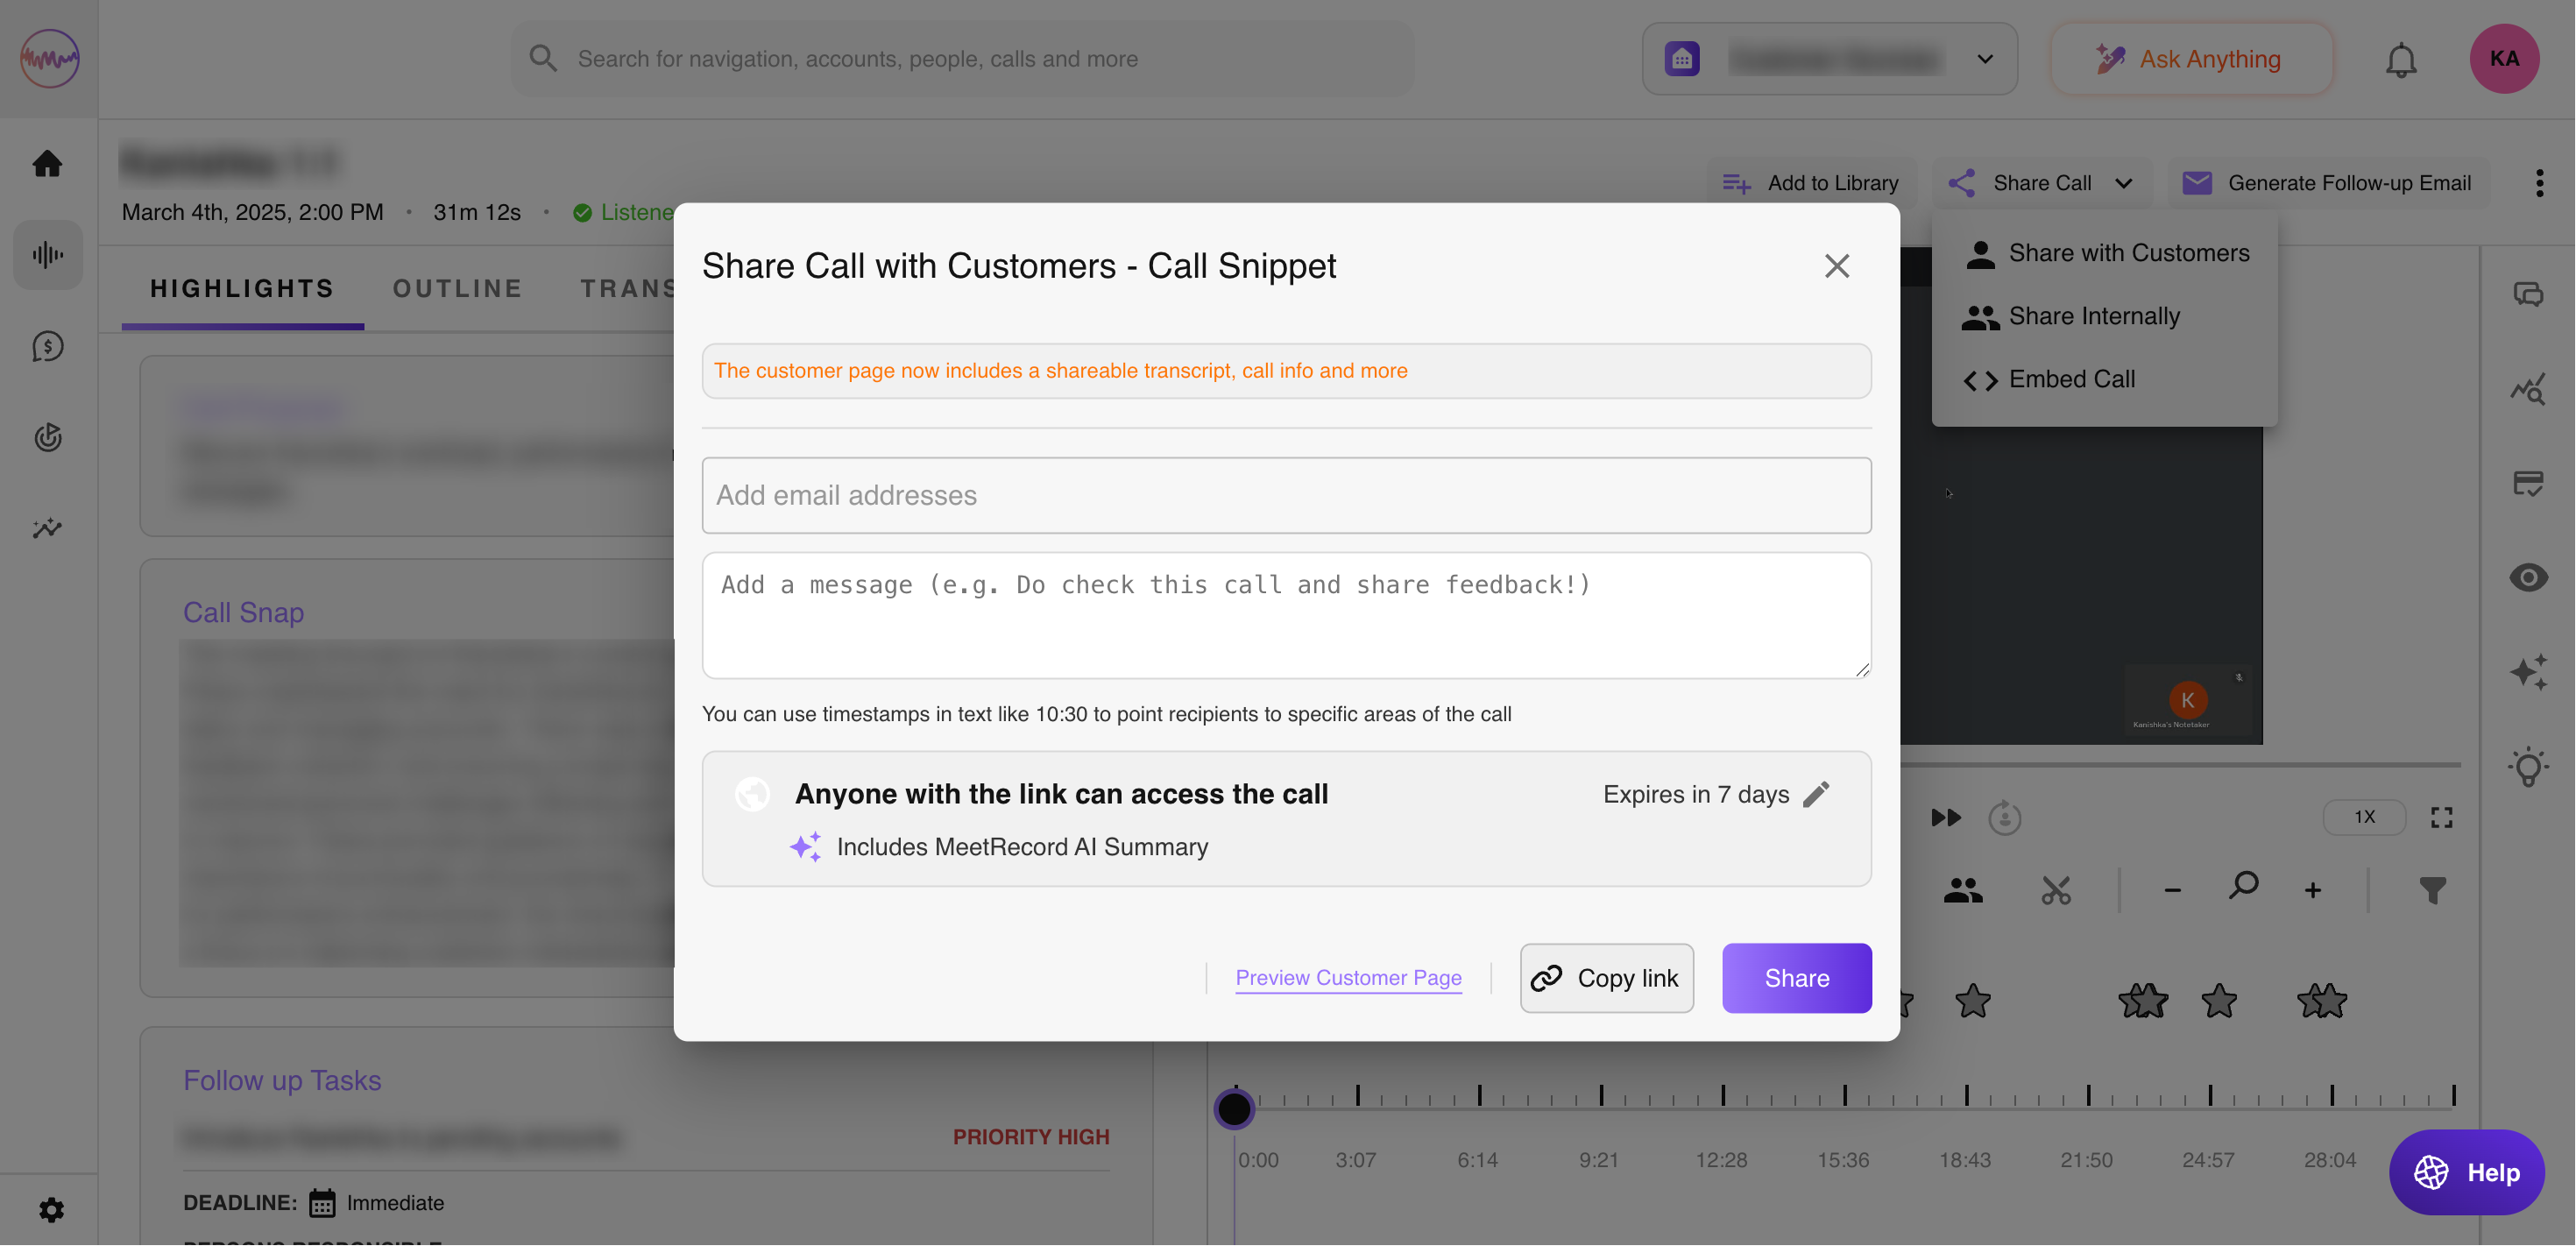Image resolution: width=2576 pixels, height=1246 pixels.
Task: Change playback speed 1X selector
Action: tap(2364, 817)
